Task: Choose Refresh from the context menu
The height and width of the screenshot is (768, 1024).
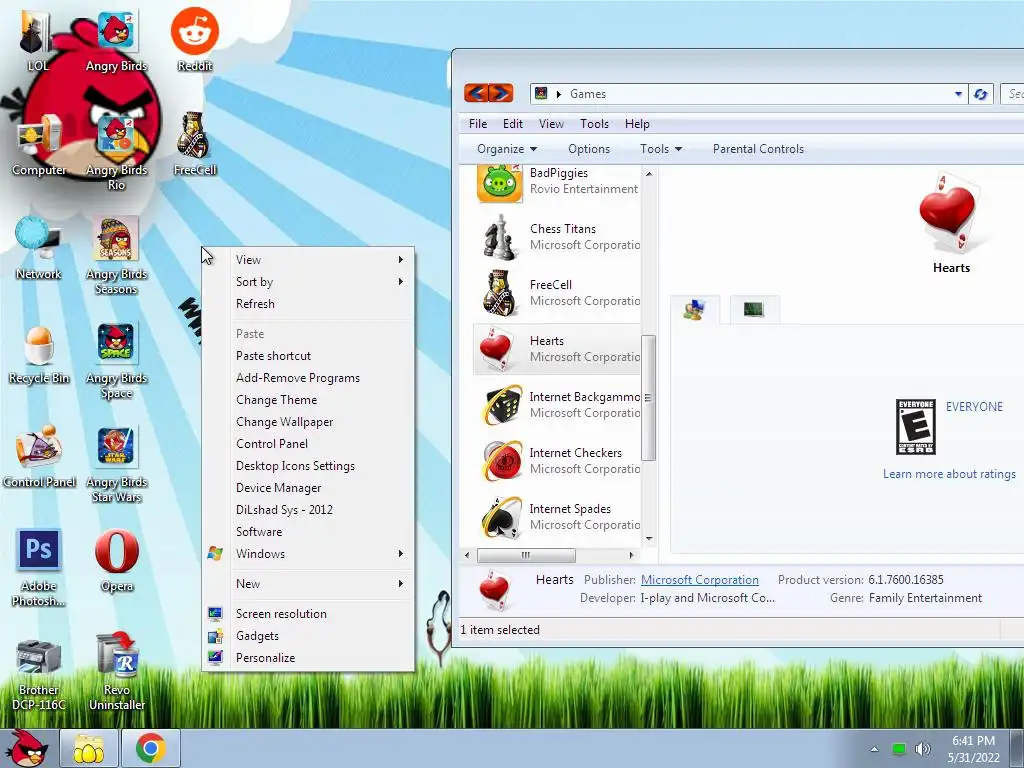Action: [308, 304]
